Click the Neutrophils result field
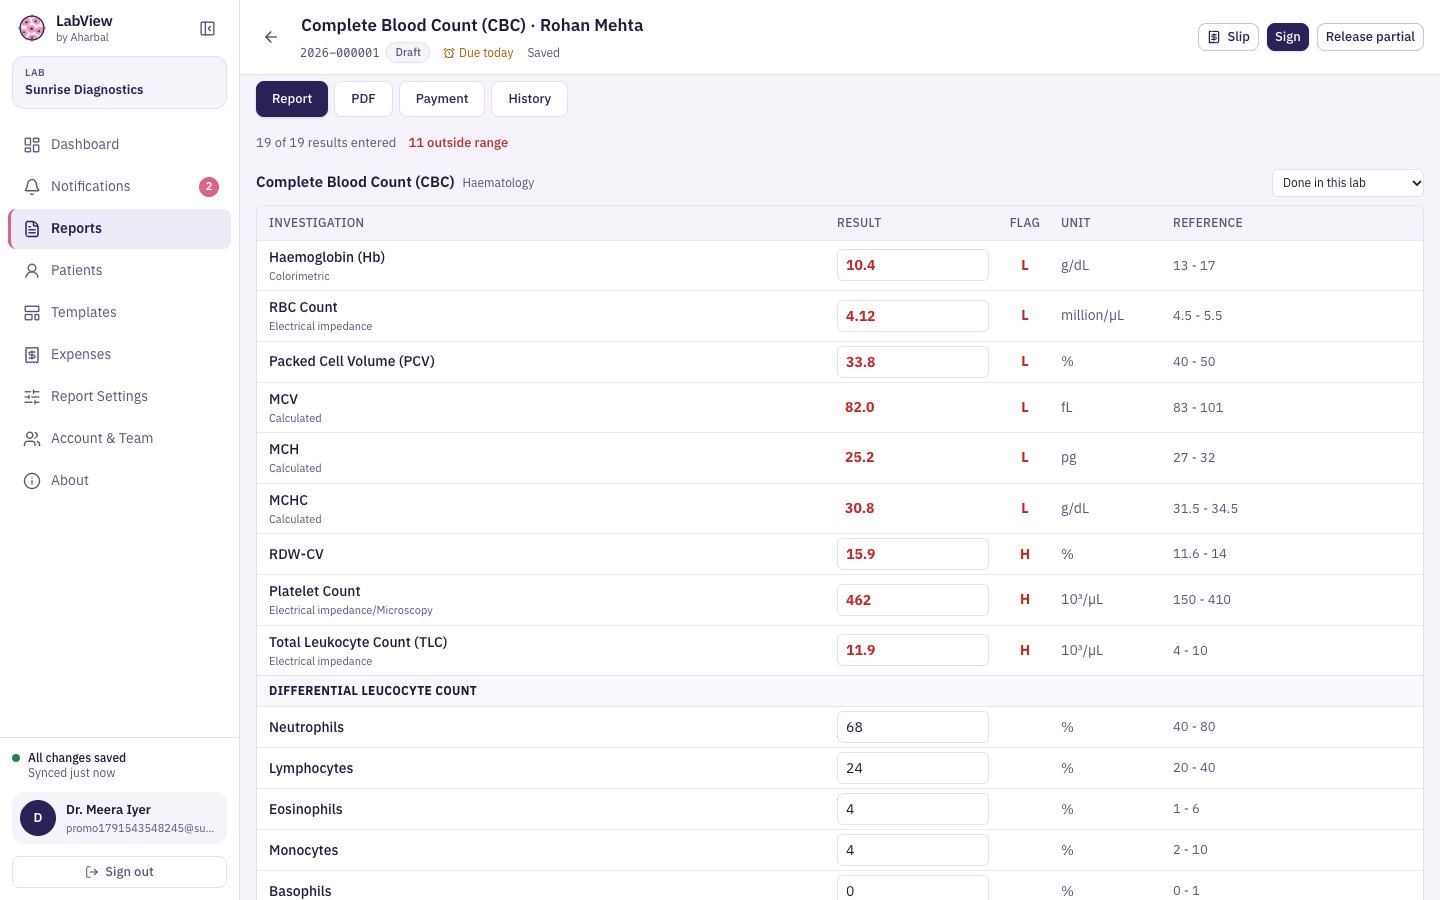This screenshot has height=900, width=1440. (913, 727)
